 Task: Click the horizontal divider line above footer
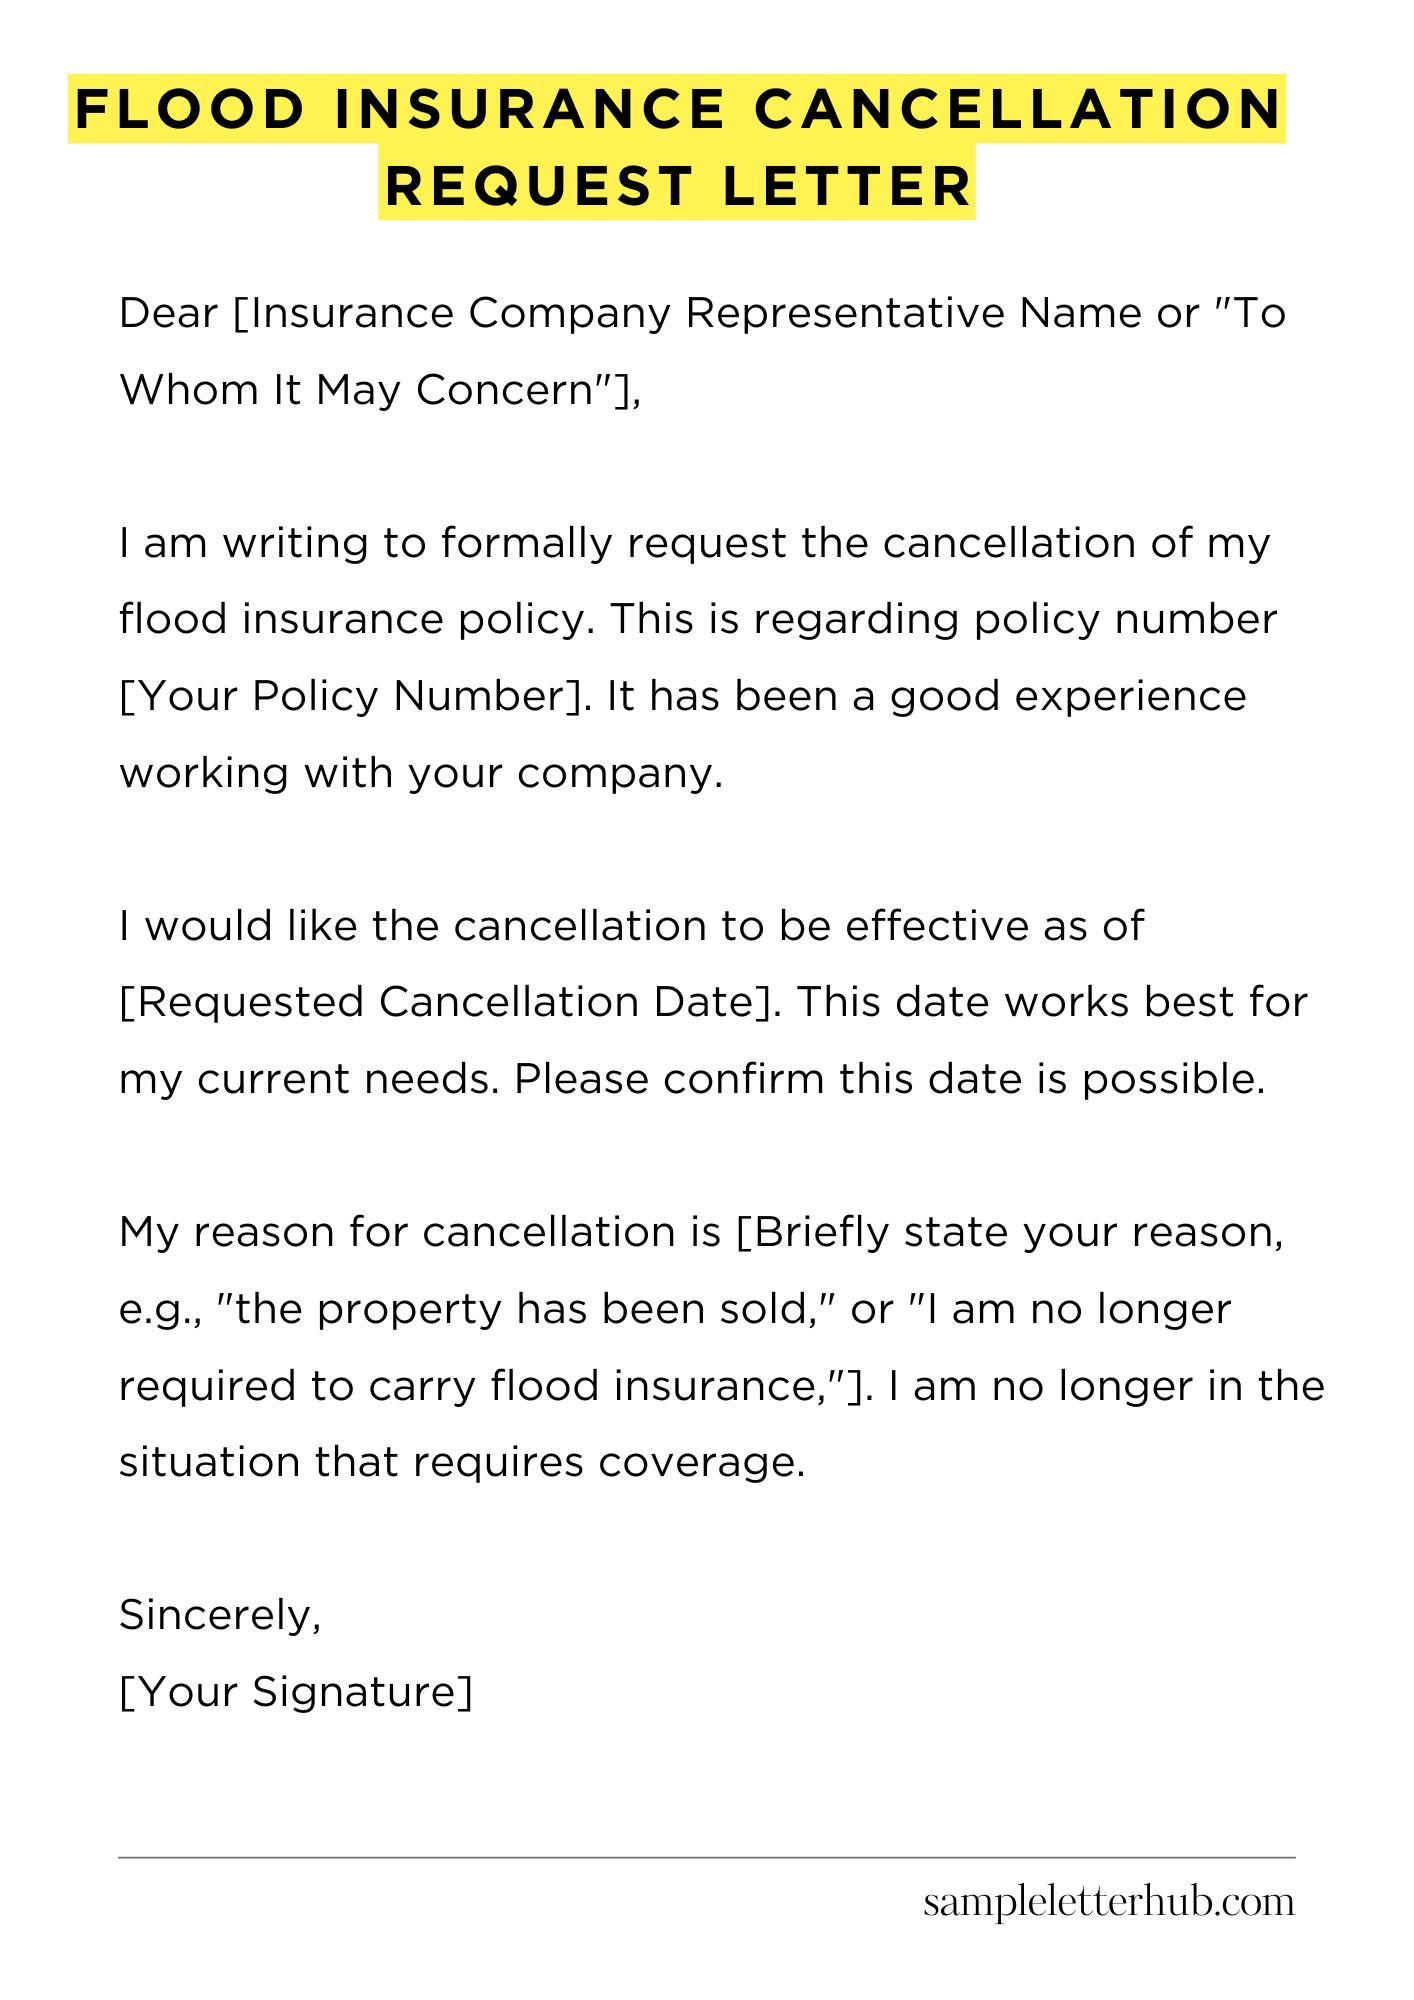point(706,1858)
